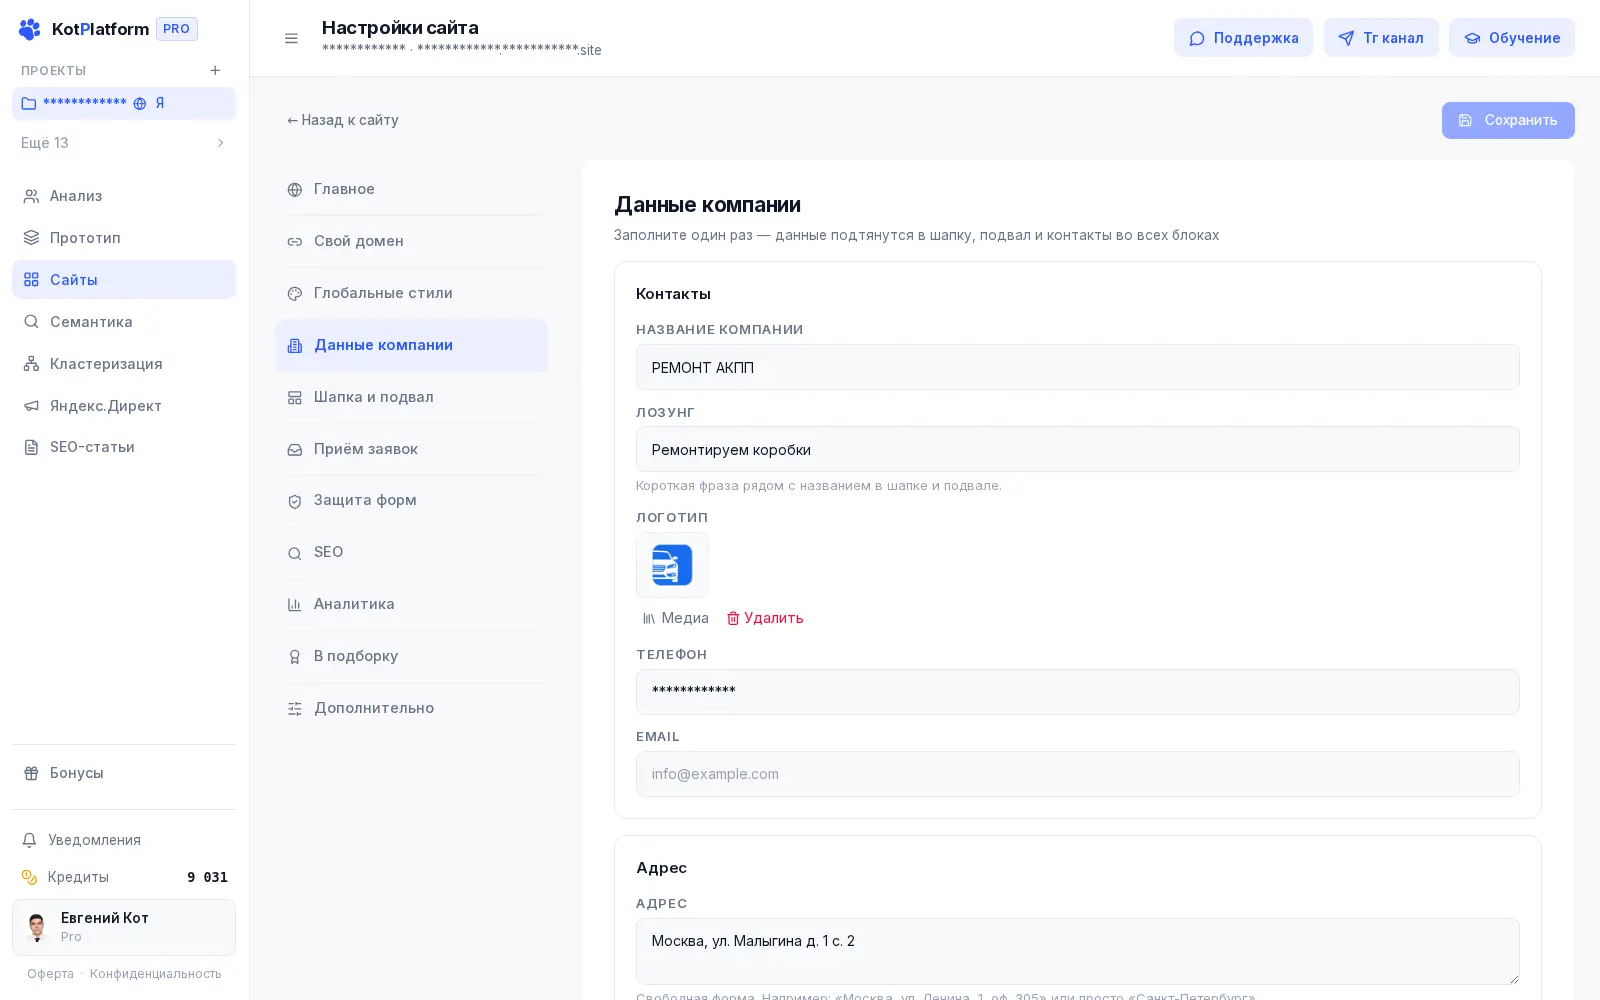1600x1000 pixels.
Task: Click the Прототип layers icon
Action: point(31,238)
